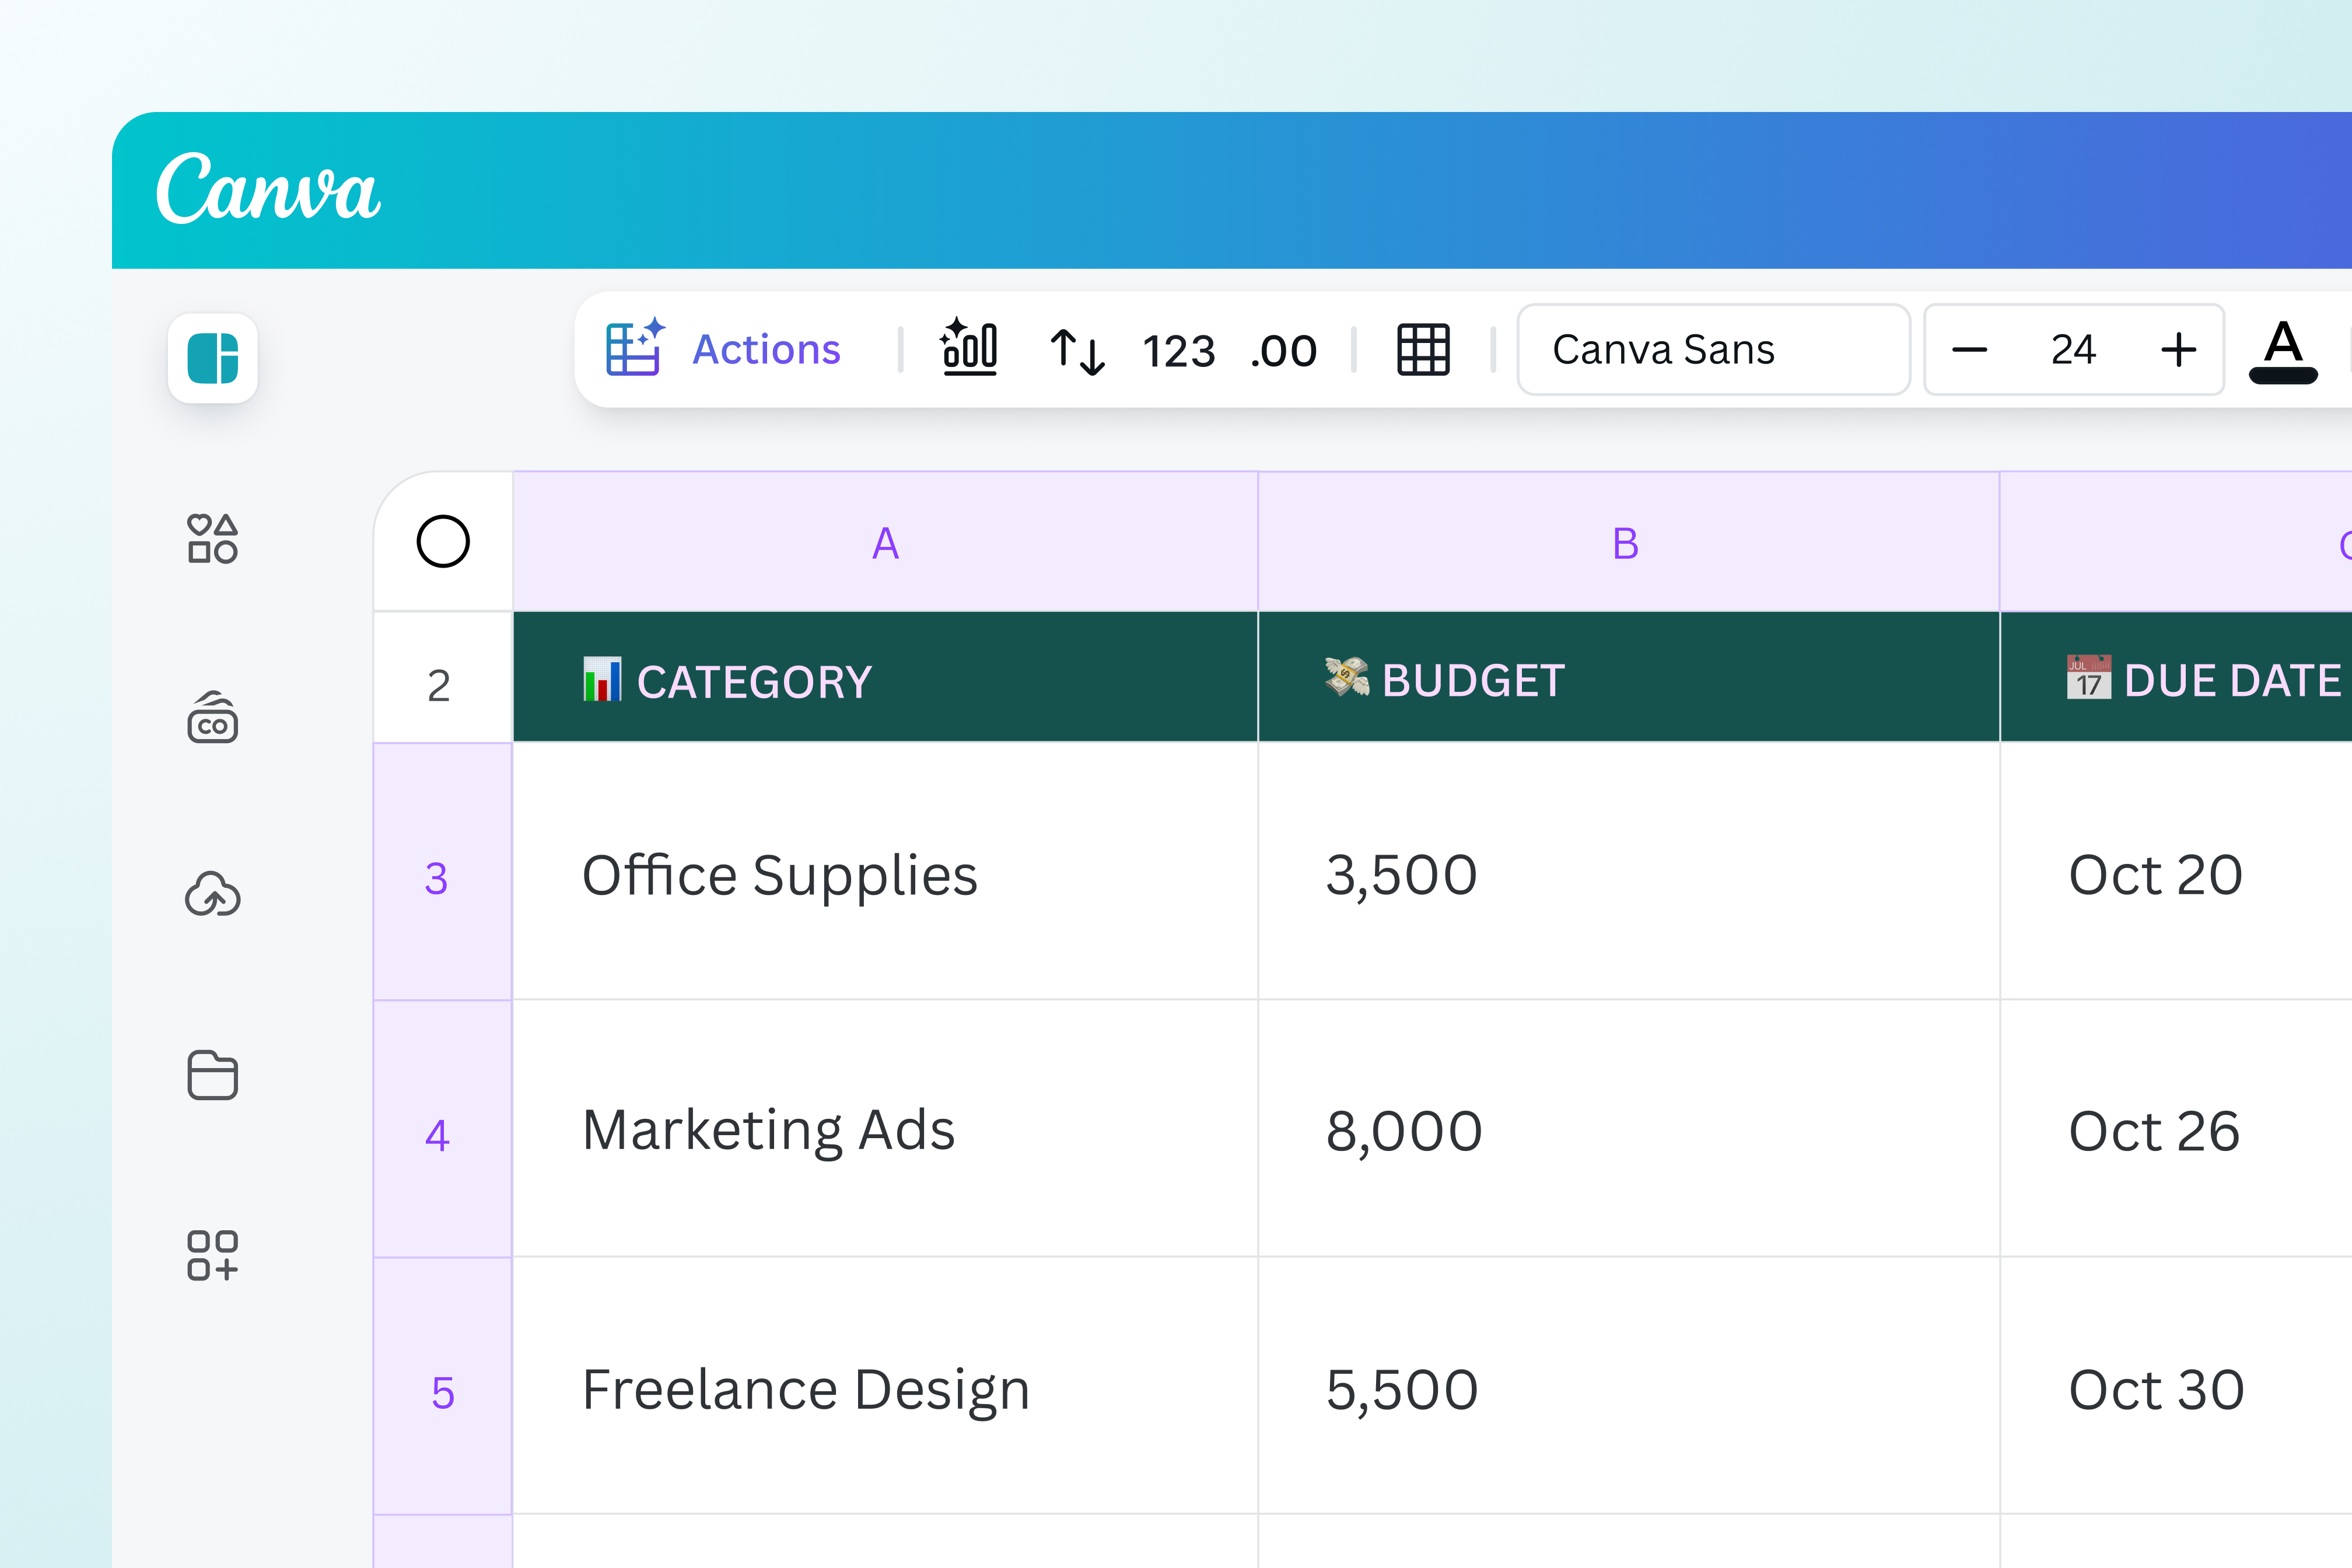Open the Actions menu
Screen dimensions: 2352x1568
pyautogui.click(x=724, y=349)
